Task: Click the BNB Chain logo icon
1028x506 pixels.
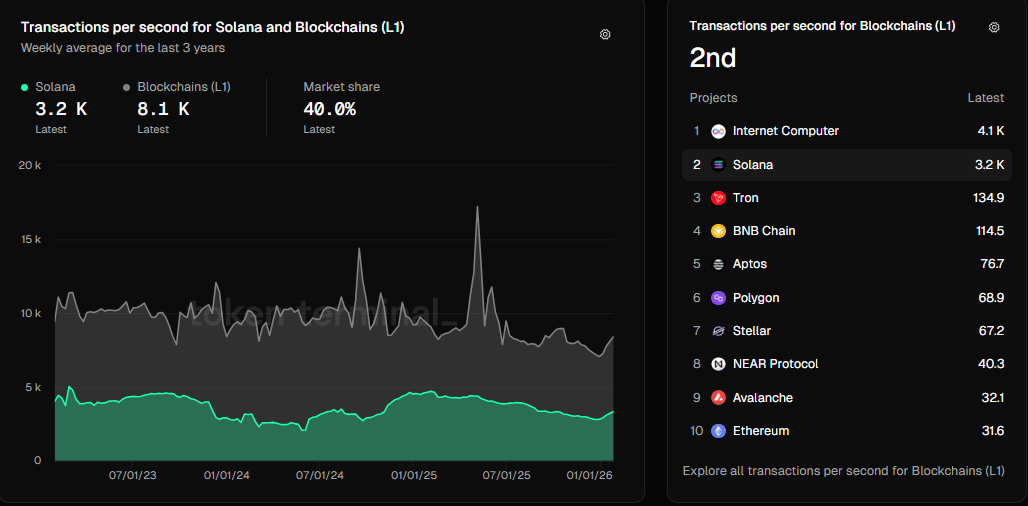Action: coord(718,231)
